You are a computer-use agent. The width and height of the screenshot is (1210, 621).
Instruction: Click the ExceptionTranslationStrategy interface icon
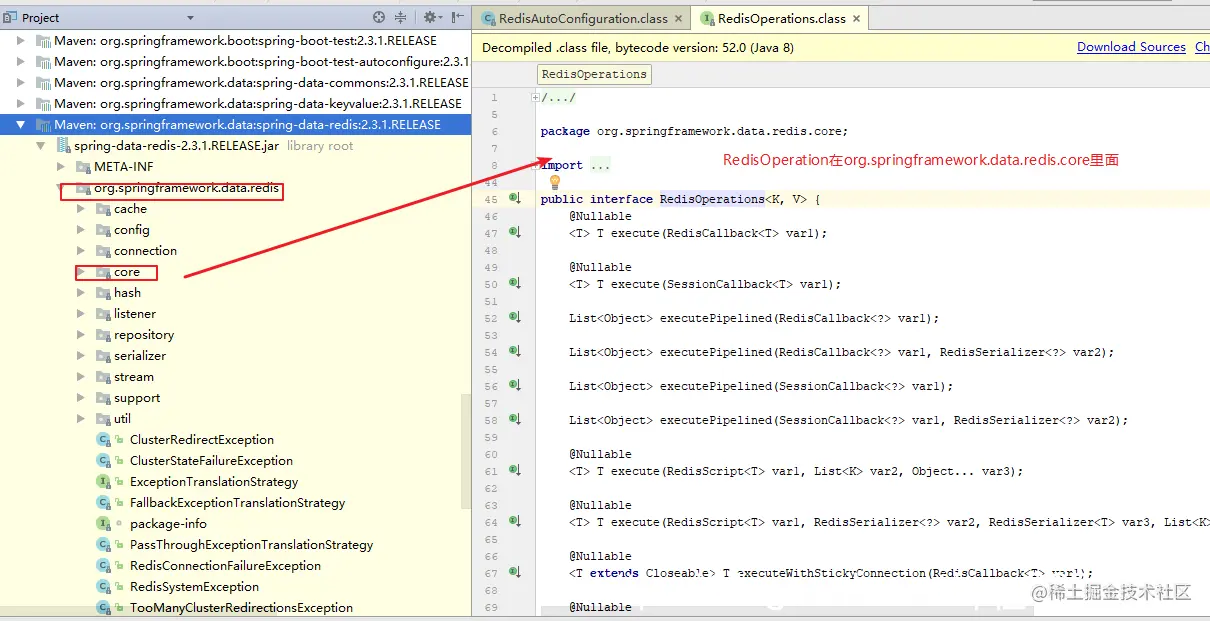point(104,482)
